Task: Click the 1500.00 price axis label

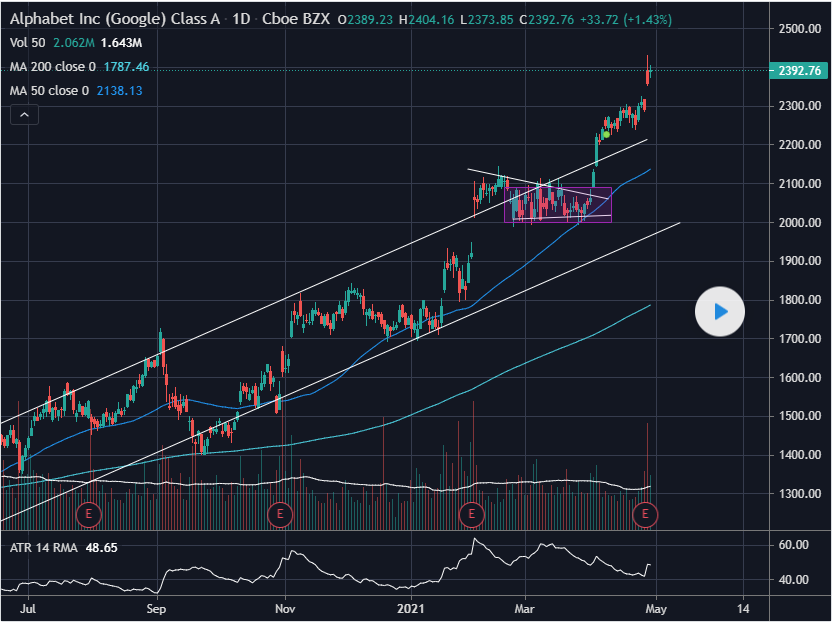Action: (800, 416)
